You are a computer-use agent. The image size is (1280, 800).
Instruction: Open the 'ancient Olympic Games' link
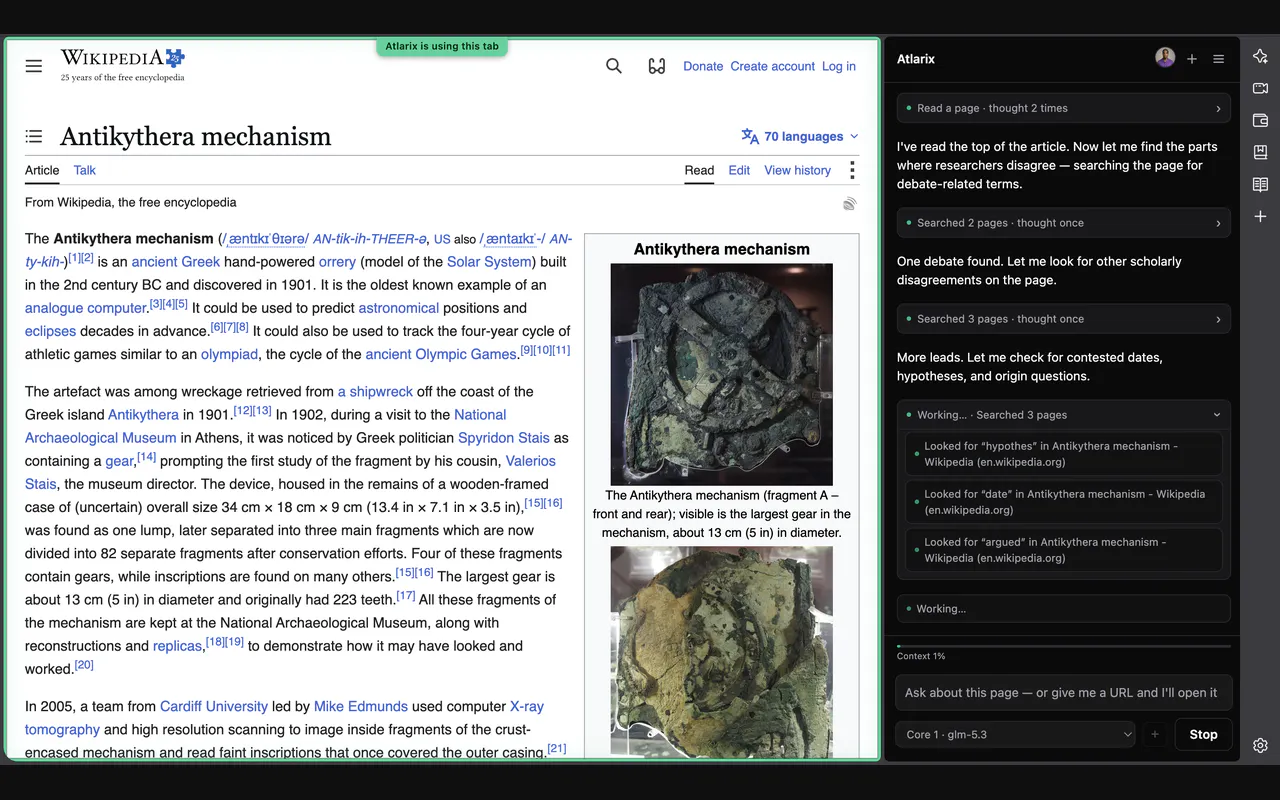(441, 354)
